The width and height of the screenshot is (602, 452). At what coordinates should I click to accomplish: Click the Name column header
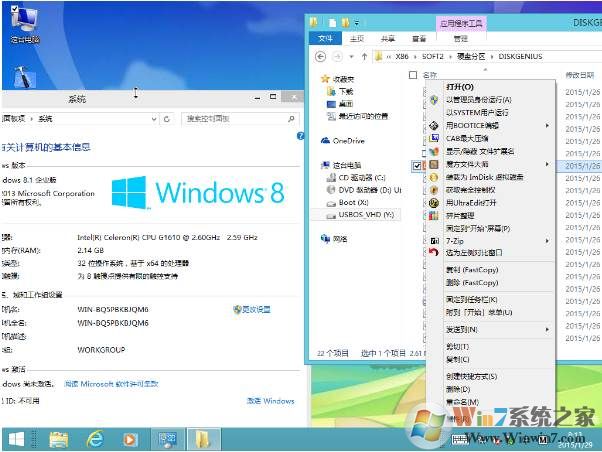tap(430, 75)
